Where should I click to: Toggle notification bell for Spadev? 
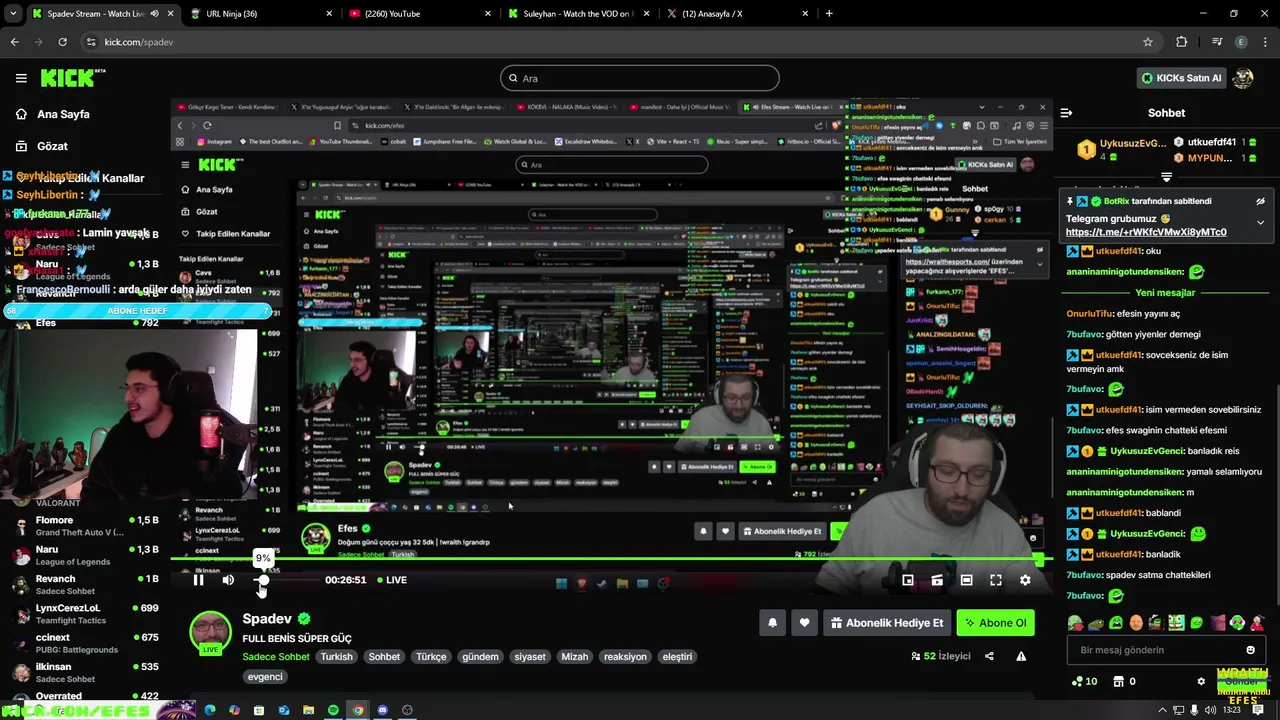point(772,623)
